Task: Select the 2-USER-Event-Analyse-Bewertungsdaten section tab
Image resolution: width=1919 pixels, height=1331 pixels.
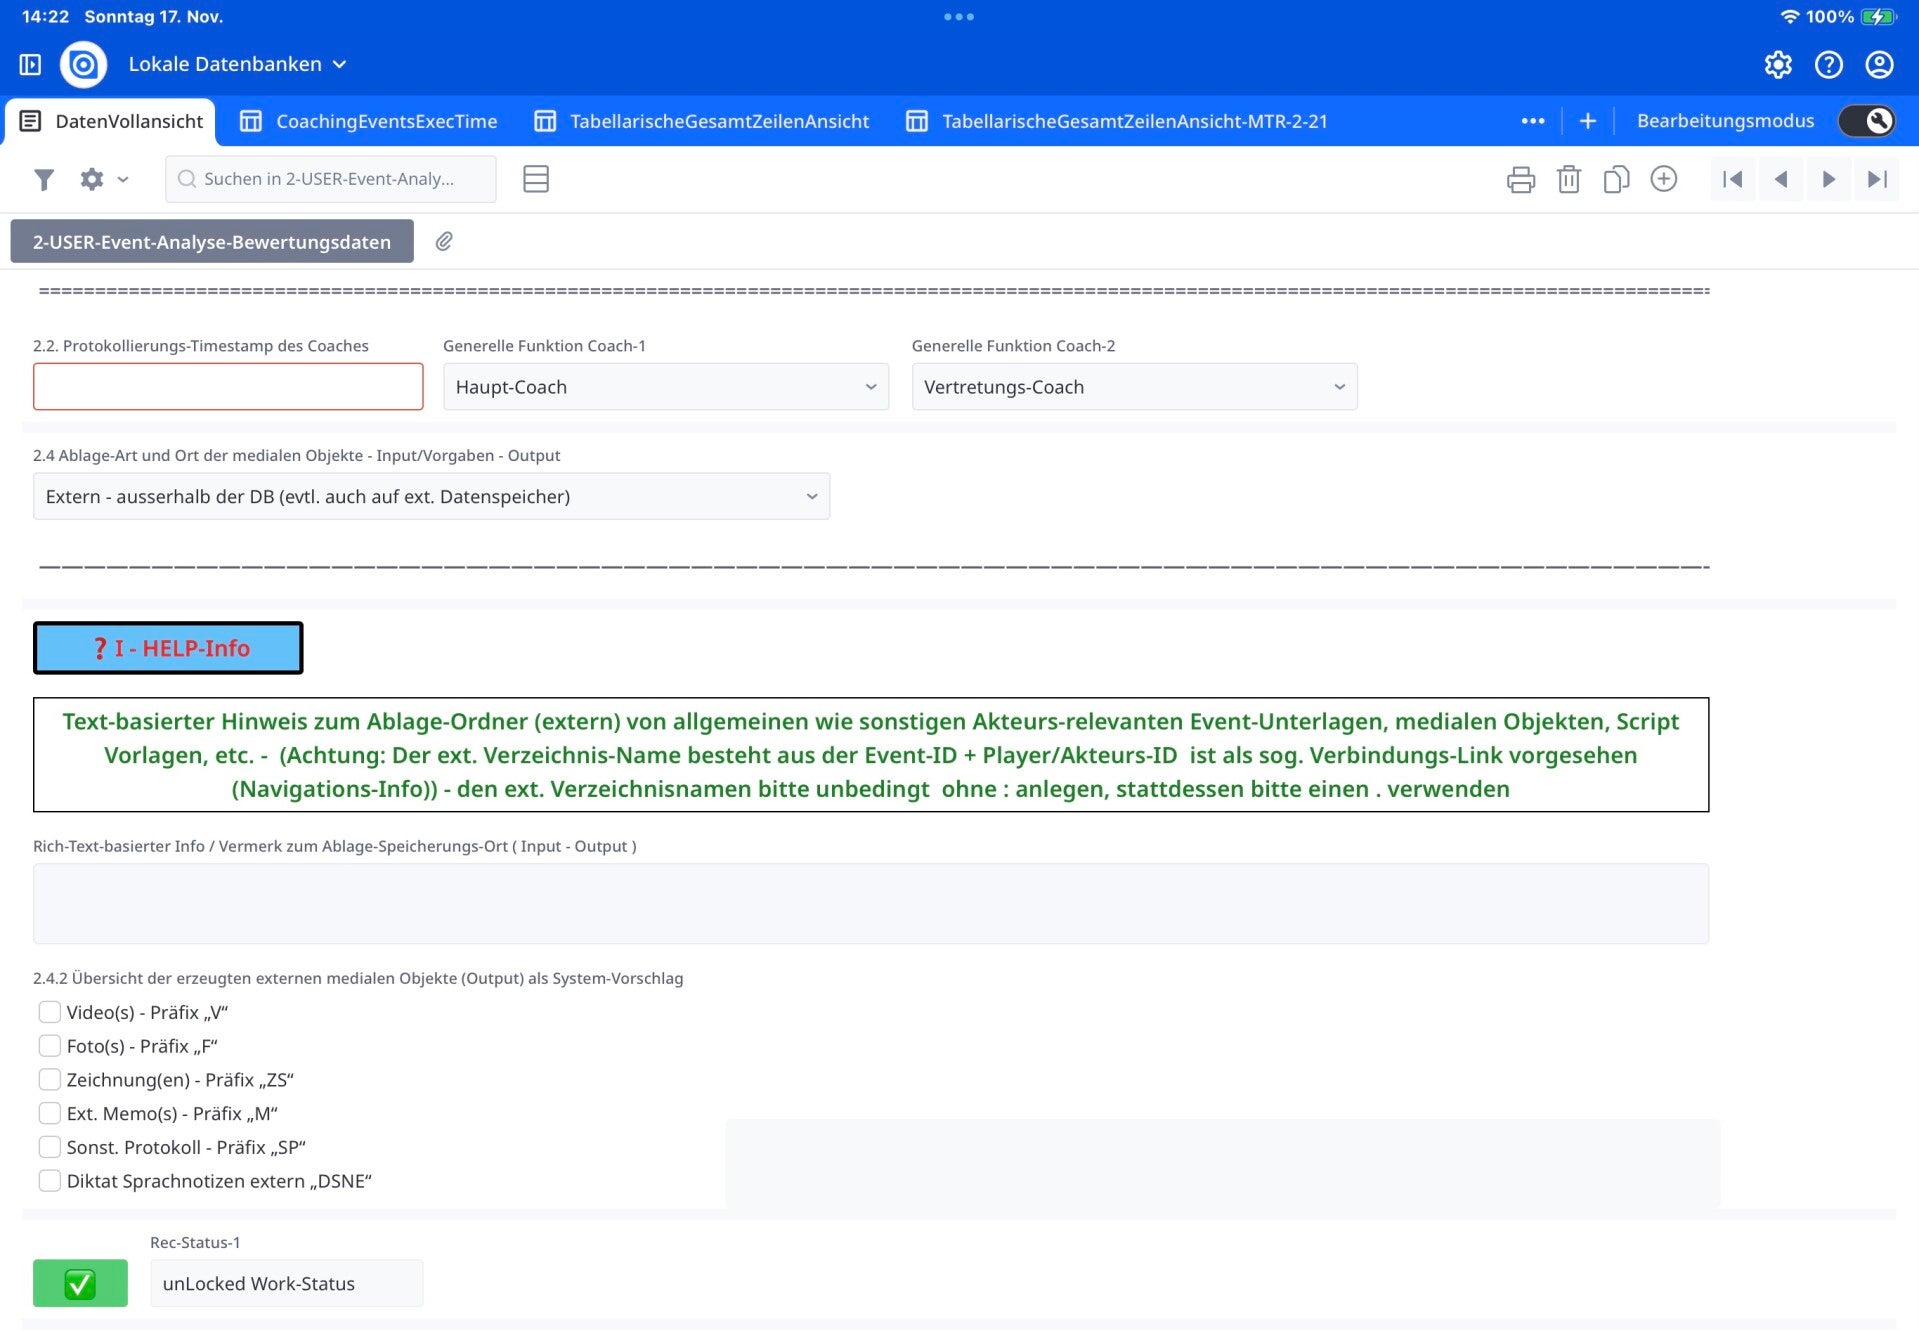Action: coord(212,241)
